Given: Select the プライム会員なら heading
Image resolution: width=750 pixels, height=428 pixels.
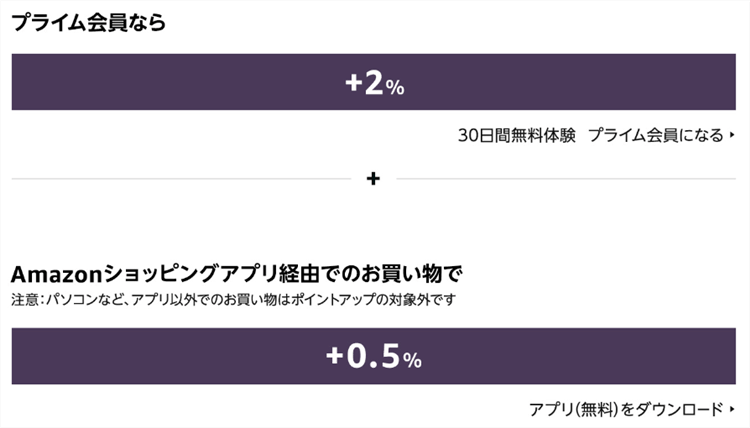Looking at the screenshot, I should click(88, 24).
